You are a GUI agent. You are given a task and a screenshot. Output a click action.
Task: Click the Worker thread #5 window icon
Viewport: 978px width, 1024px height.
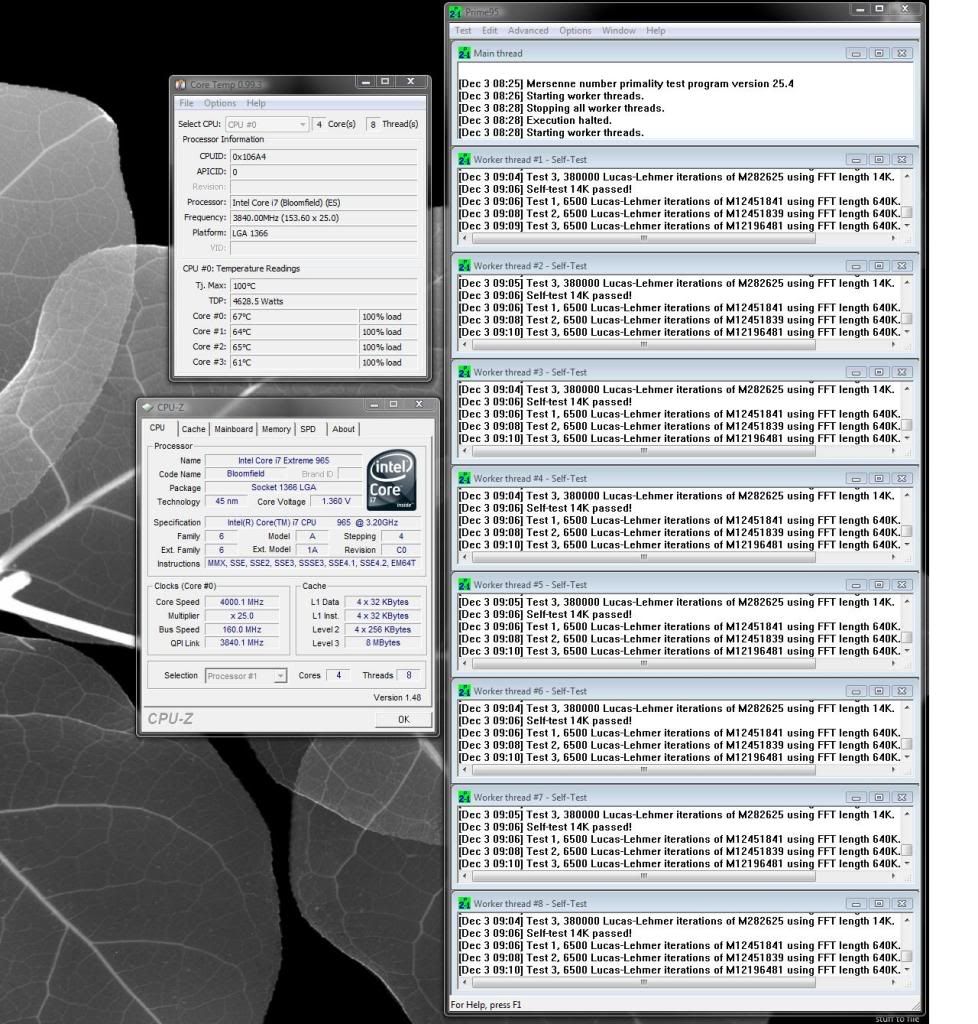tap(464, 585)
